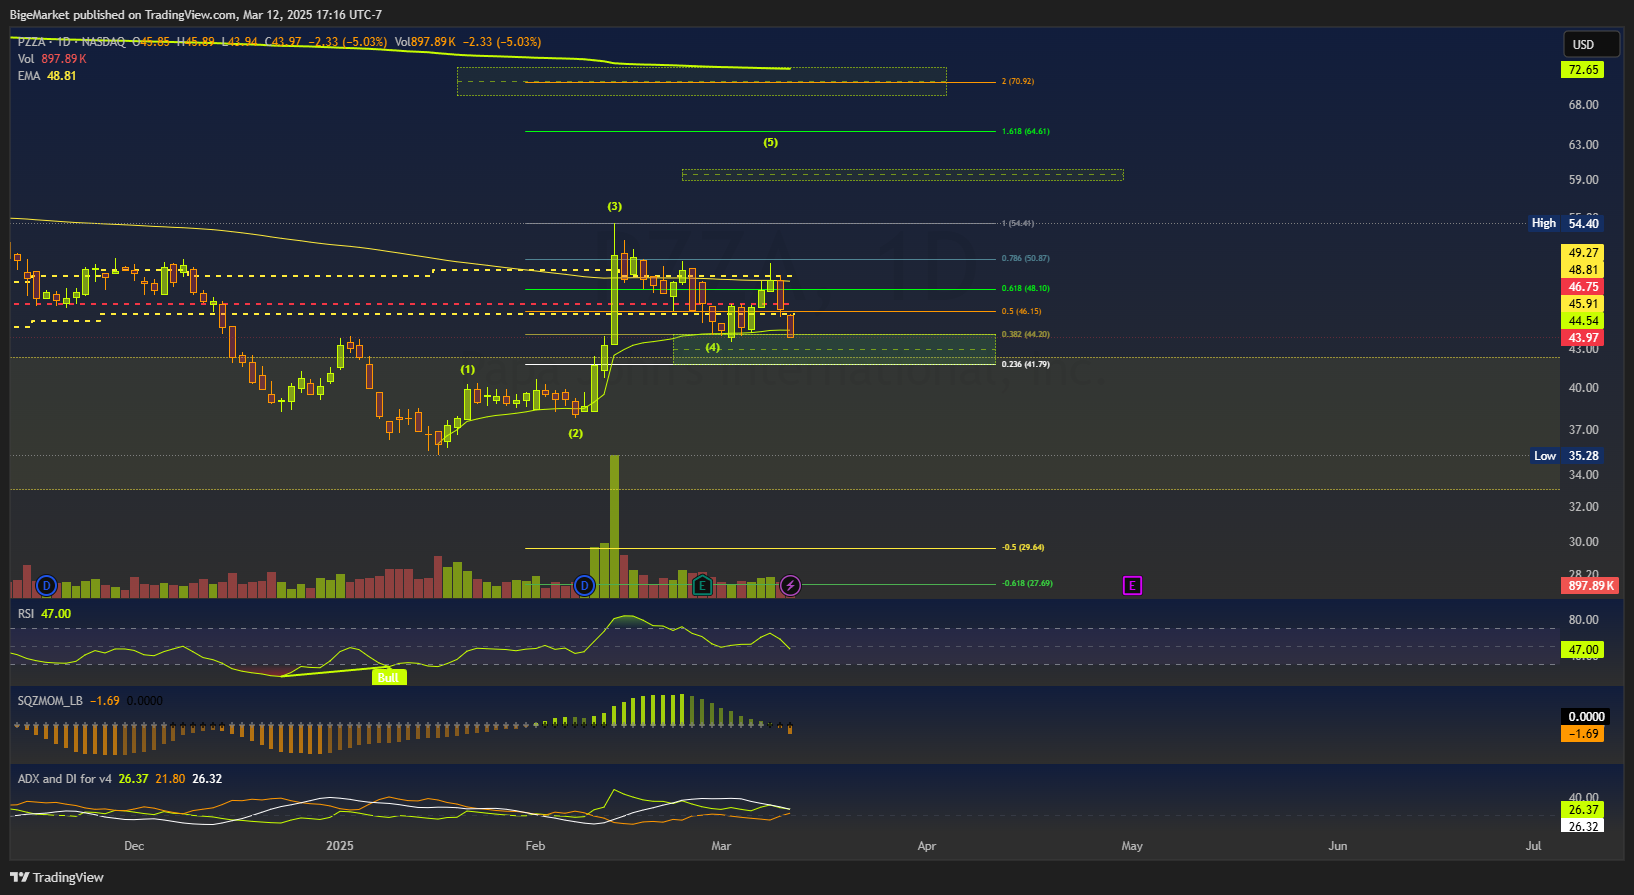
Task: Click the dividend D marker near December
Action: click(x=46, y=585)
